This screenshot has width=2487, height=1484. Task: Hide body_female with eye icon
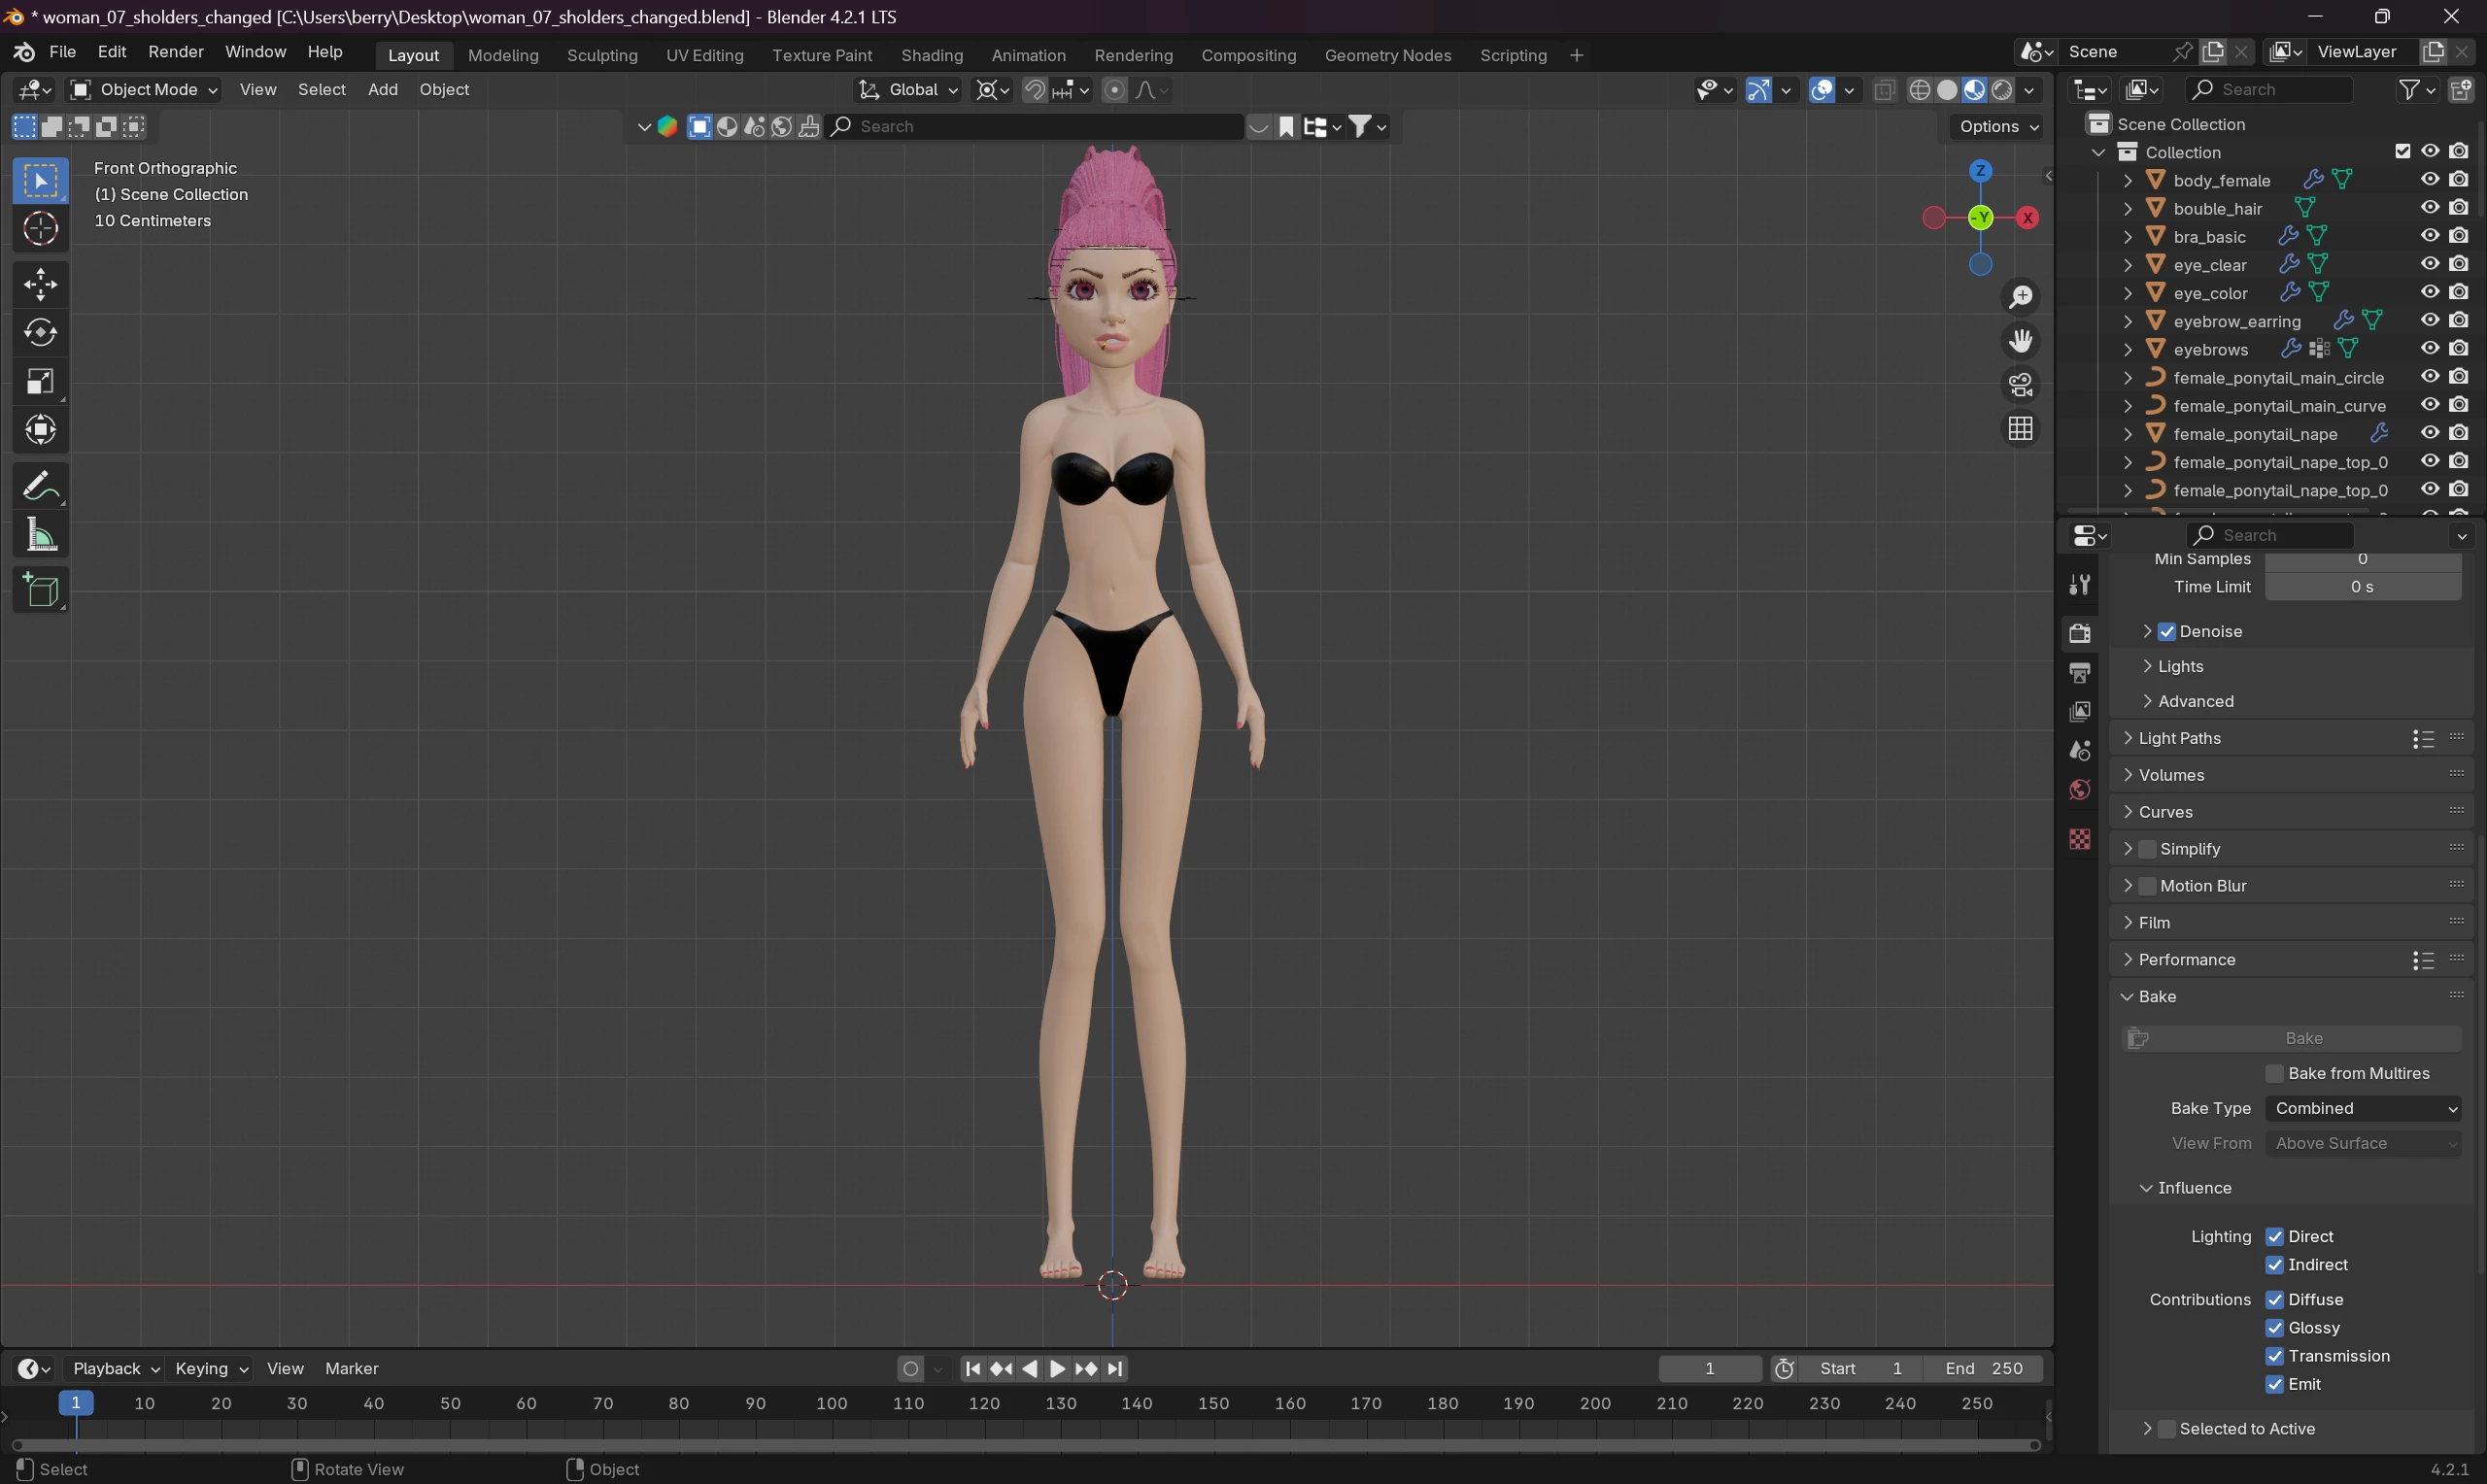2430,180
